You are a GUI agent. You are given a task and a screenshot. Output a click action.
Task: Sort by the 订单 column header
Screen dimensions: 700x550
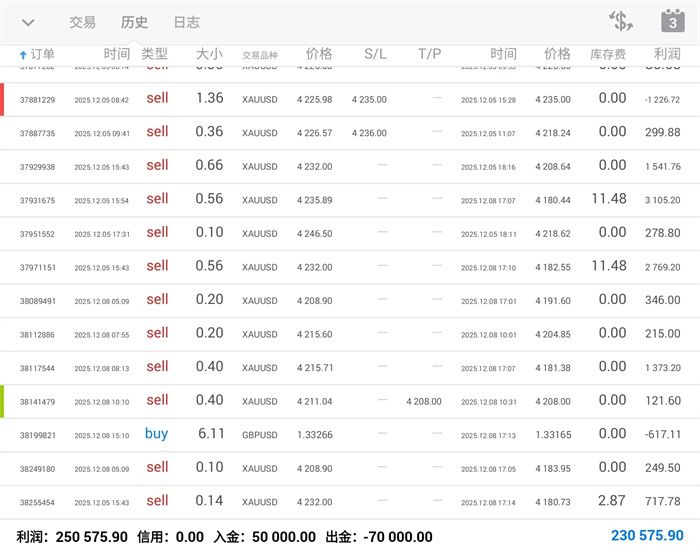pyautogui.click(x=42, y=54)
